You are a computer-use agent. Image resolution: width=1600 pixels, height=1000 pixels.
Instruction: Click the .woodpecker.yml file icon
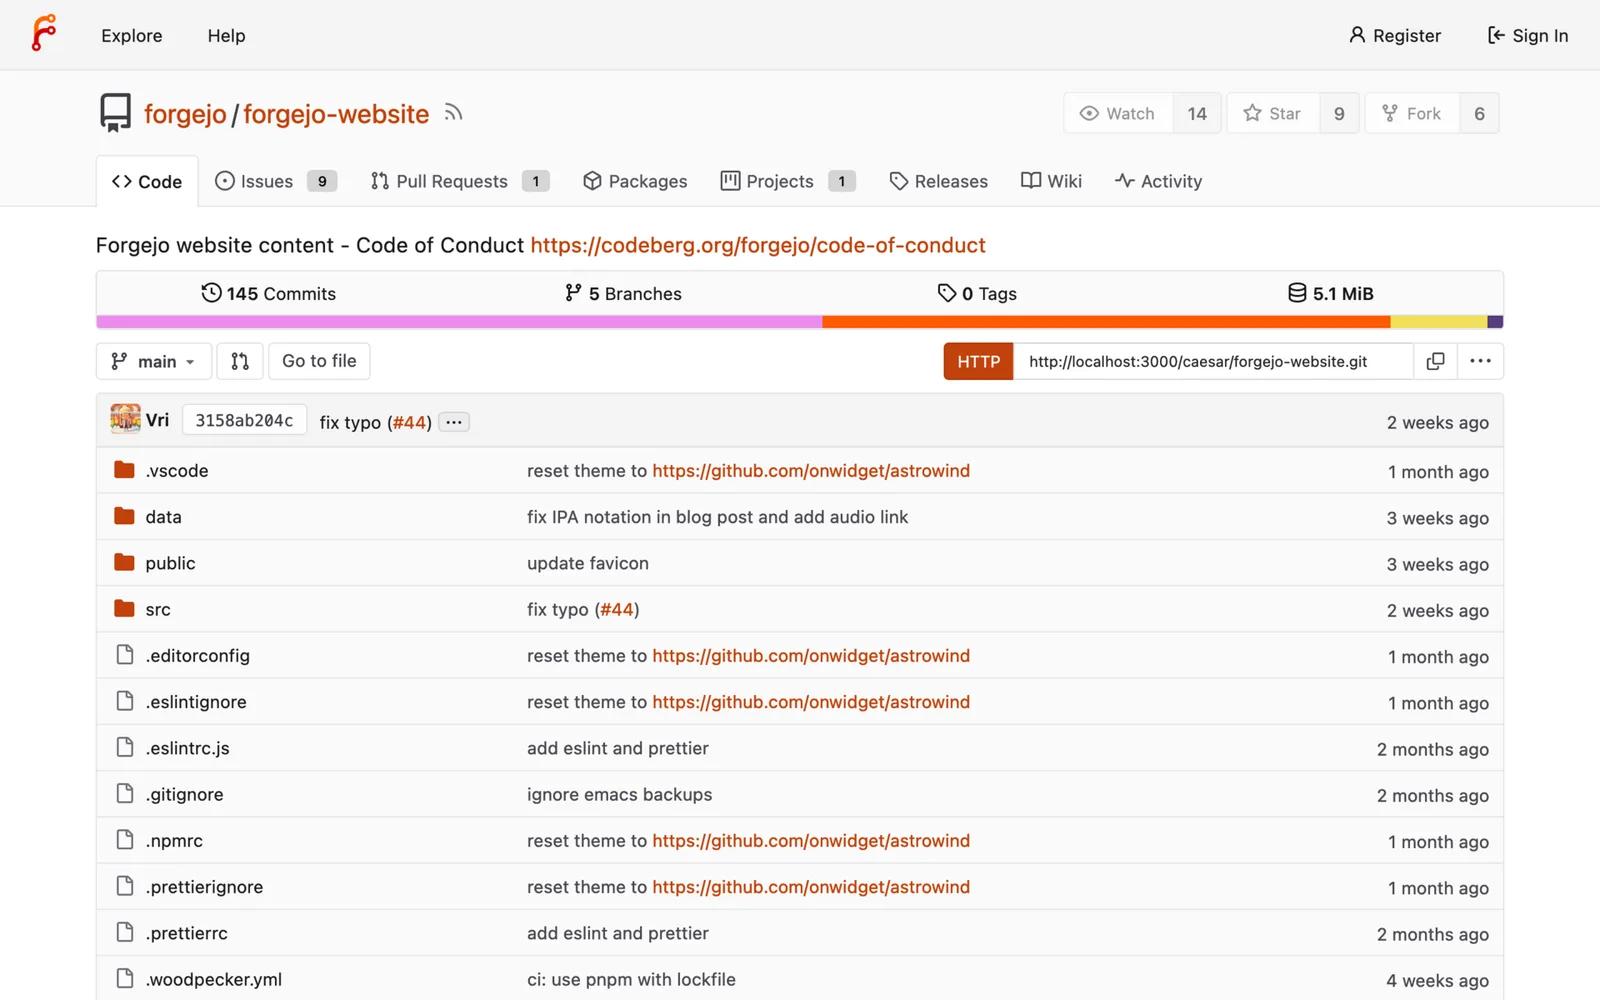pyautogui.click(x=125, y=978)
